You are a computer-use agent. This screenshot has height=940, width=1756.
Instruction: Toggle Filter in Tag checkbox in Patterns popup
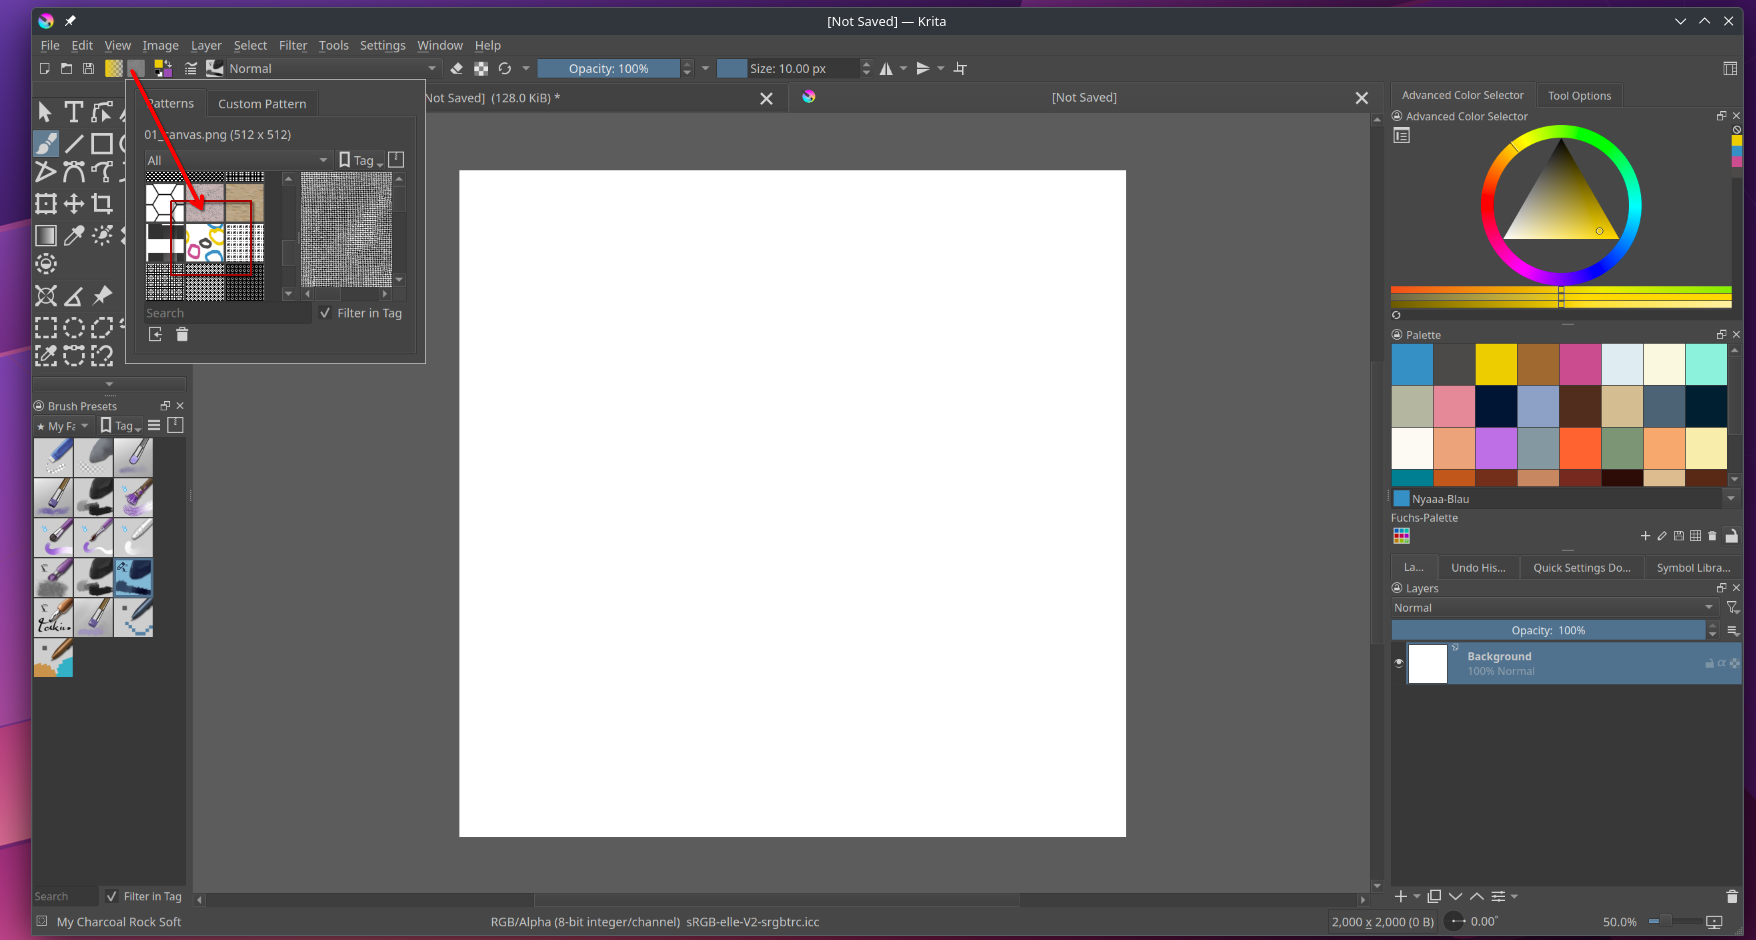click(x=325, y=313)
